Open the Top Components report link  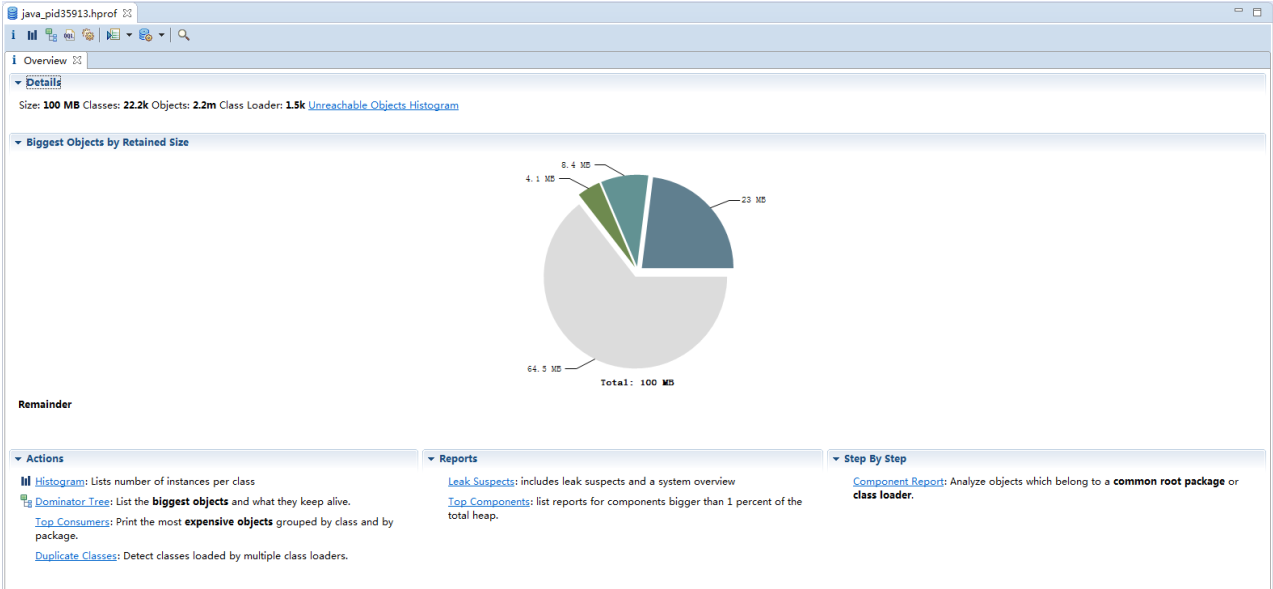pos(489,501)
